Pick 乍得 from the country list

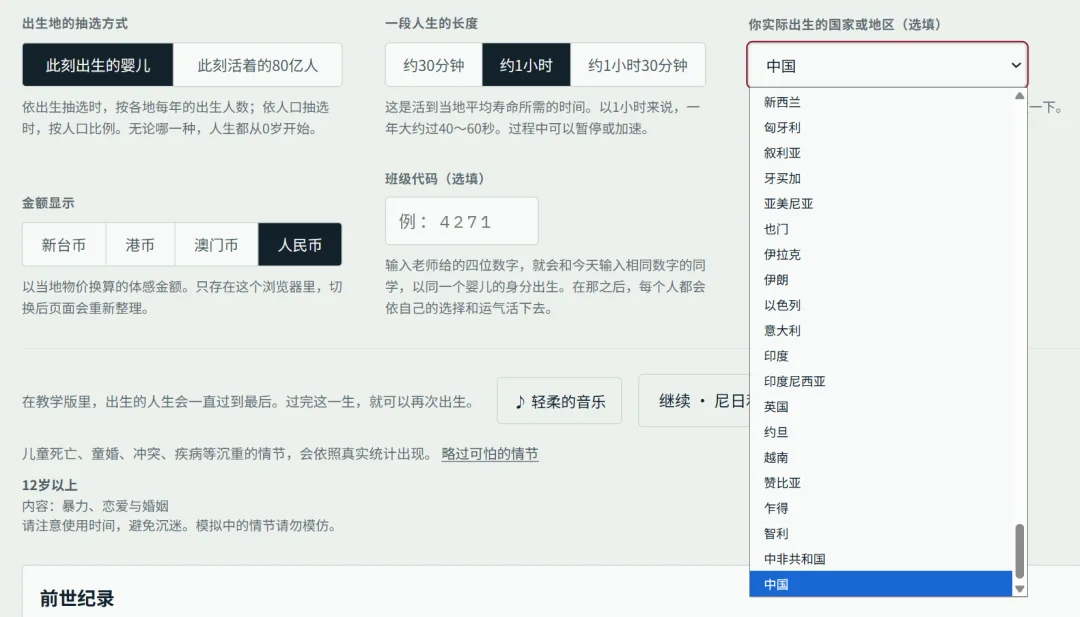881,508
